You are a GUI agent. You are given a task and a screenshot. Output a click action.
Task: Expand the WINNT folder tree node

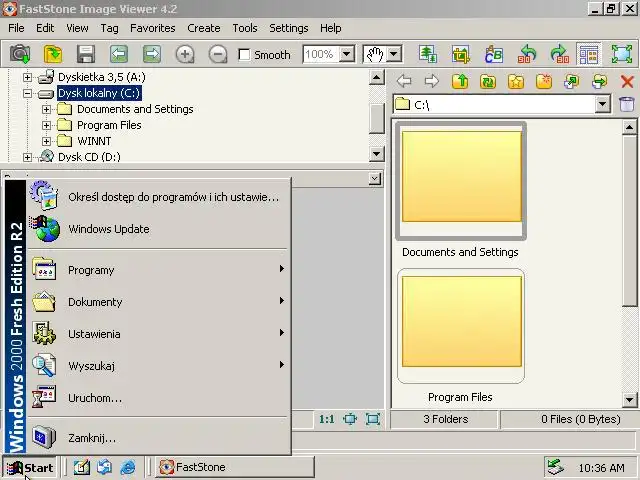coord(46,141)
